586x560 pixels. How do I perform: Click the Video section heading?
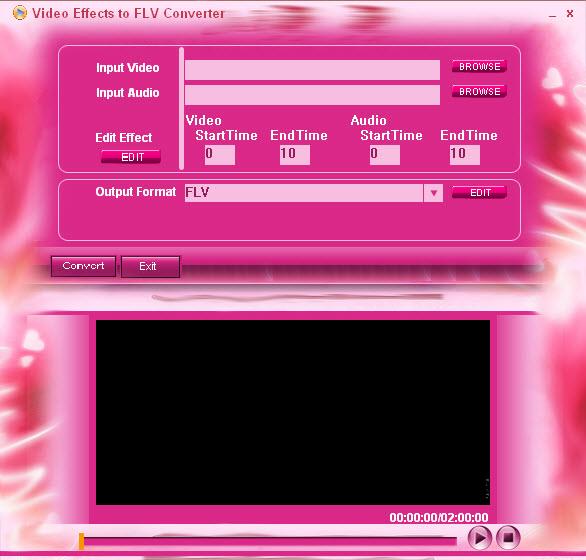pos(204,120)
